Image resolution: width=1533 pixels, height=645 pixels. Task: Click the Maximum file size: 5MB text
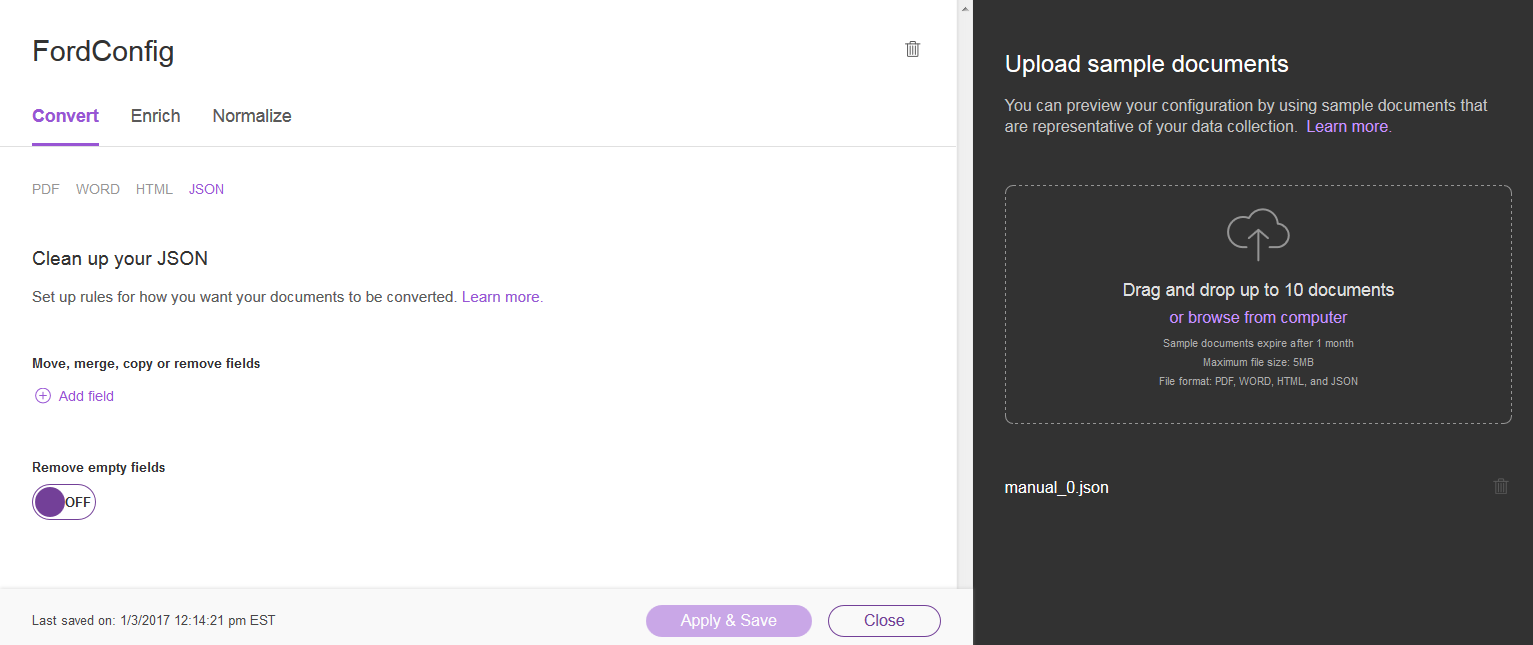1258,362
